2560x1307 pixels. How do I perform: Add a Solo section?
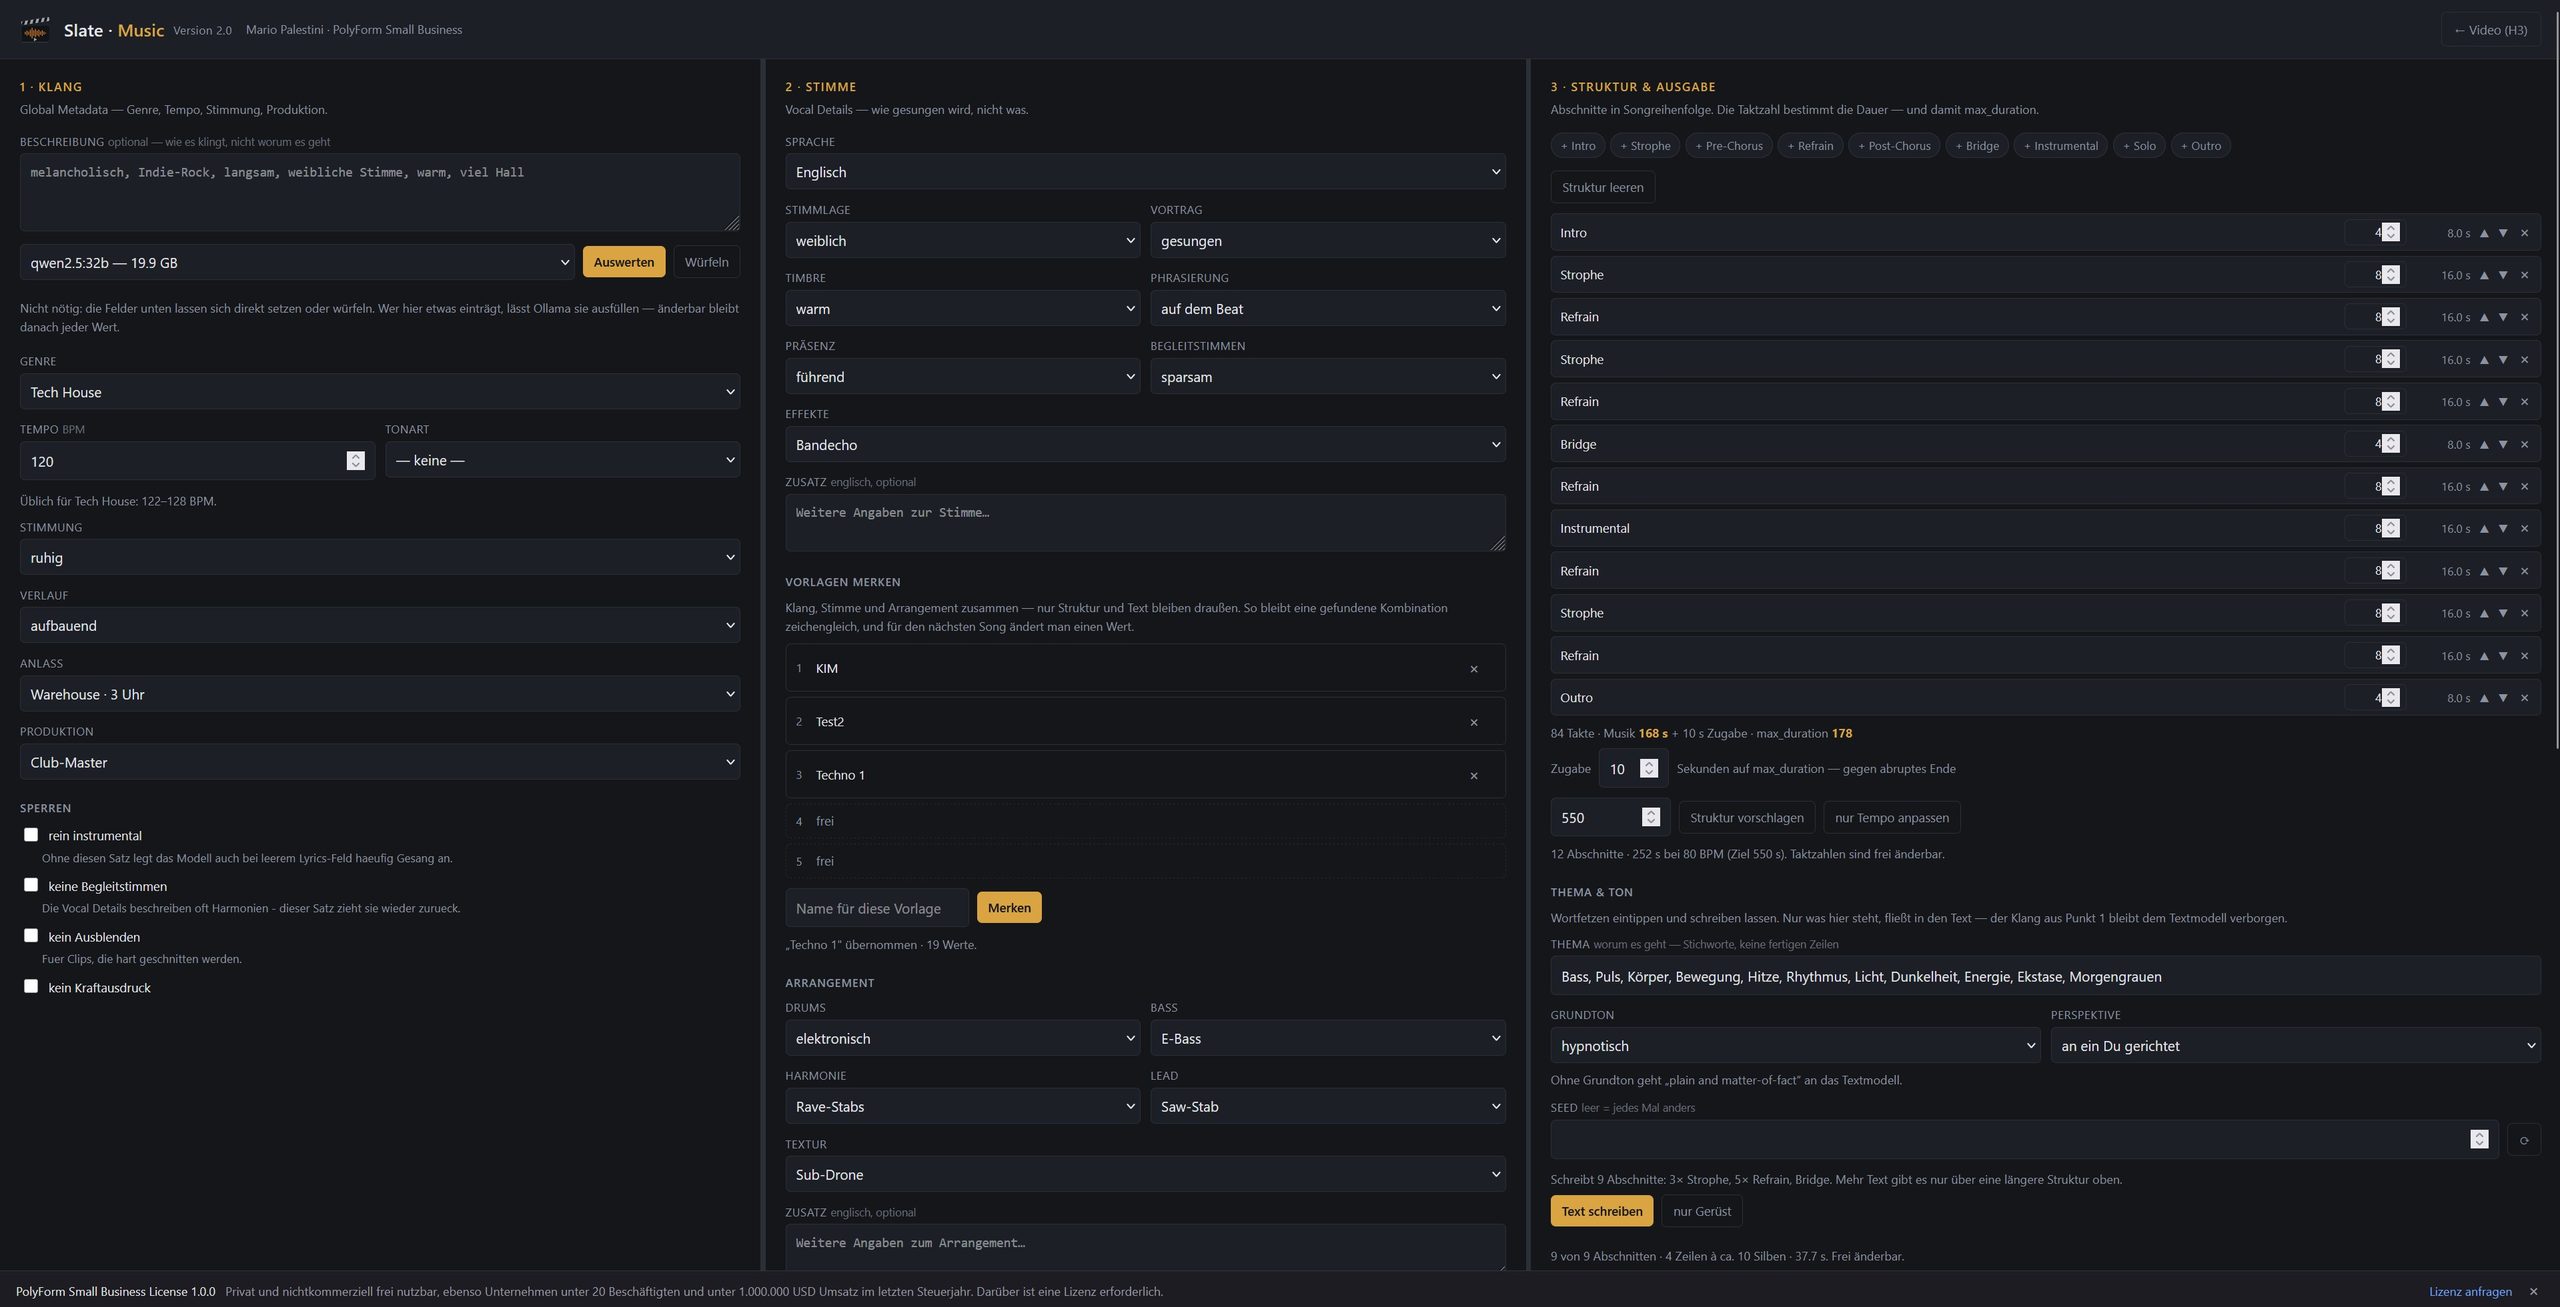[x=2139, y=146]
